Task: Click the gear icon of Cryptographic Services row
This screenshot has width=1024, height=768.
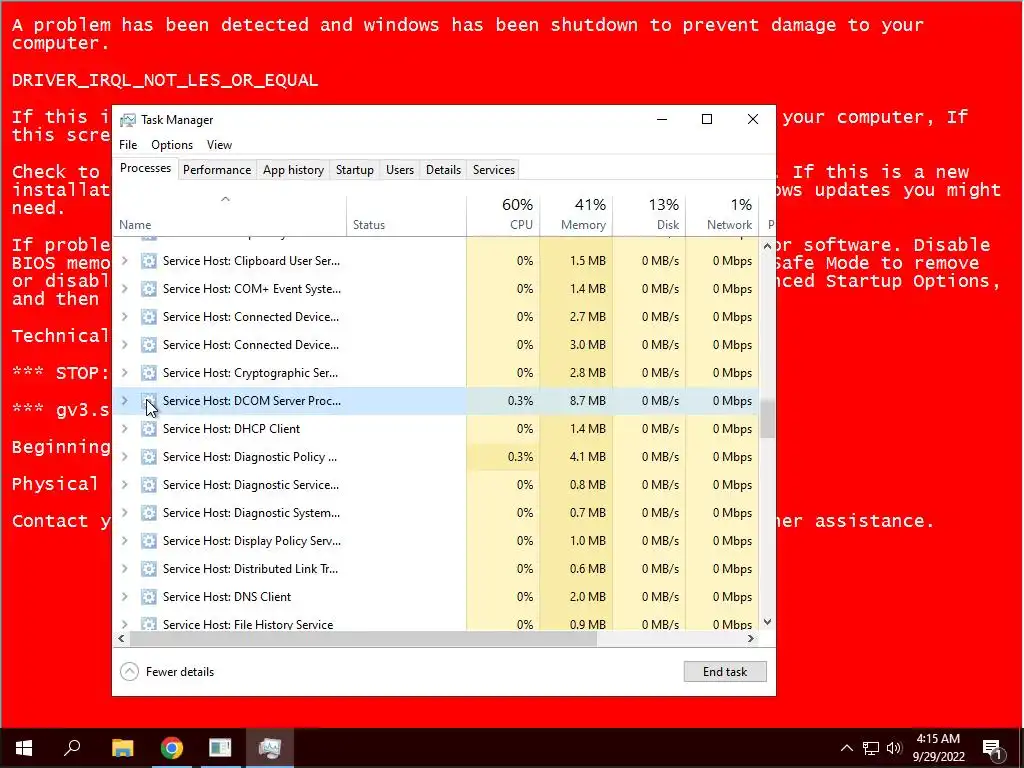Action: tap(149, 373)
